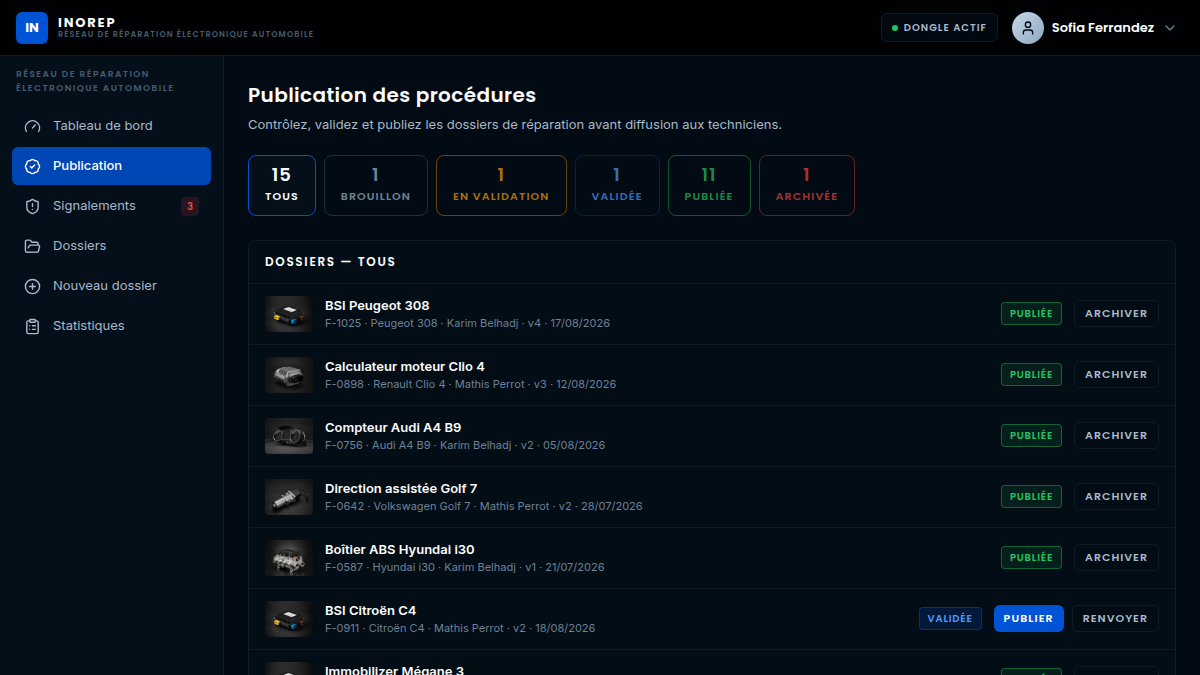This screenshot has width=1200, height=675.
Task: Open Calculateur moteur Clio 4 thumbnail
Action: coord(289,375)
